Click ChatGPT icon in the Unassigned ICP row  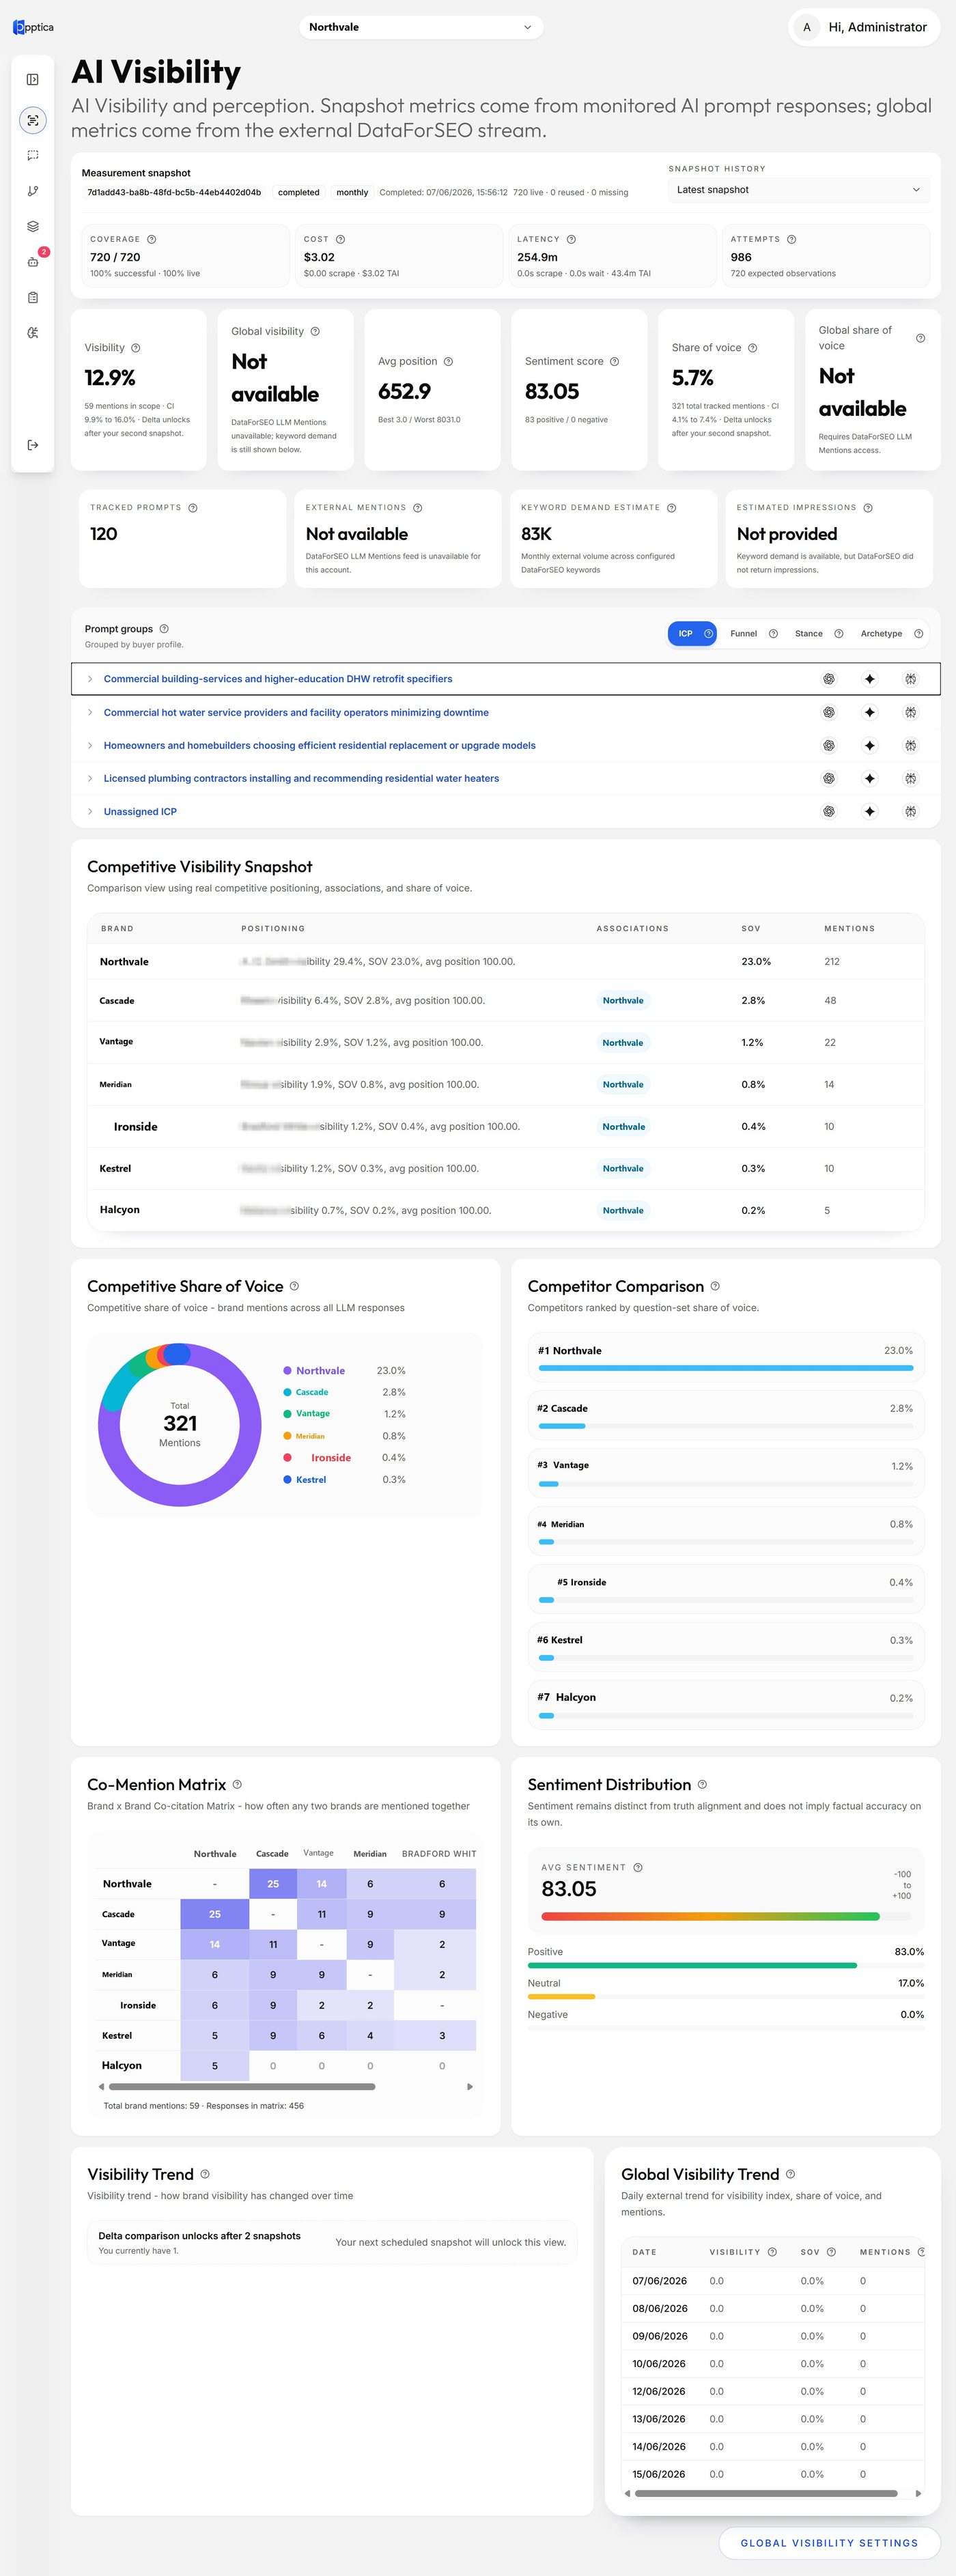(x=829, y=811)
